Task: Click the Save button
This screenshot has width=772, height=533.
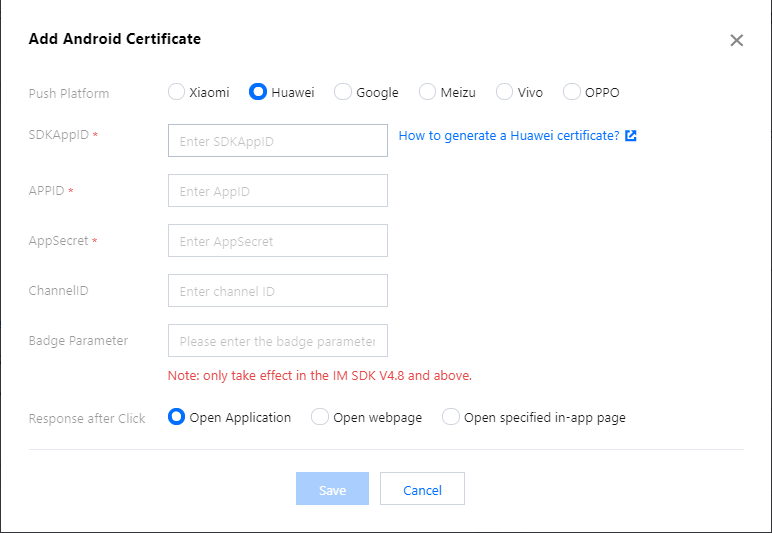Action: 332,489
